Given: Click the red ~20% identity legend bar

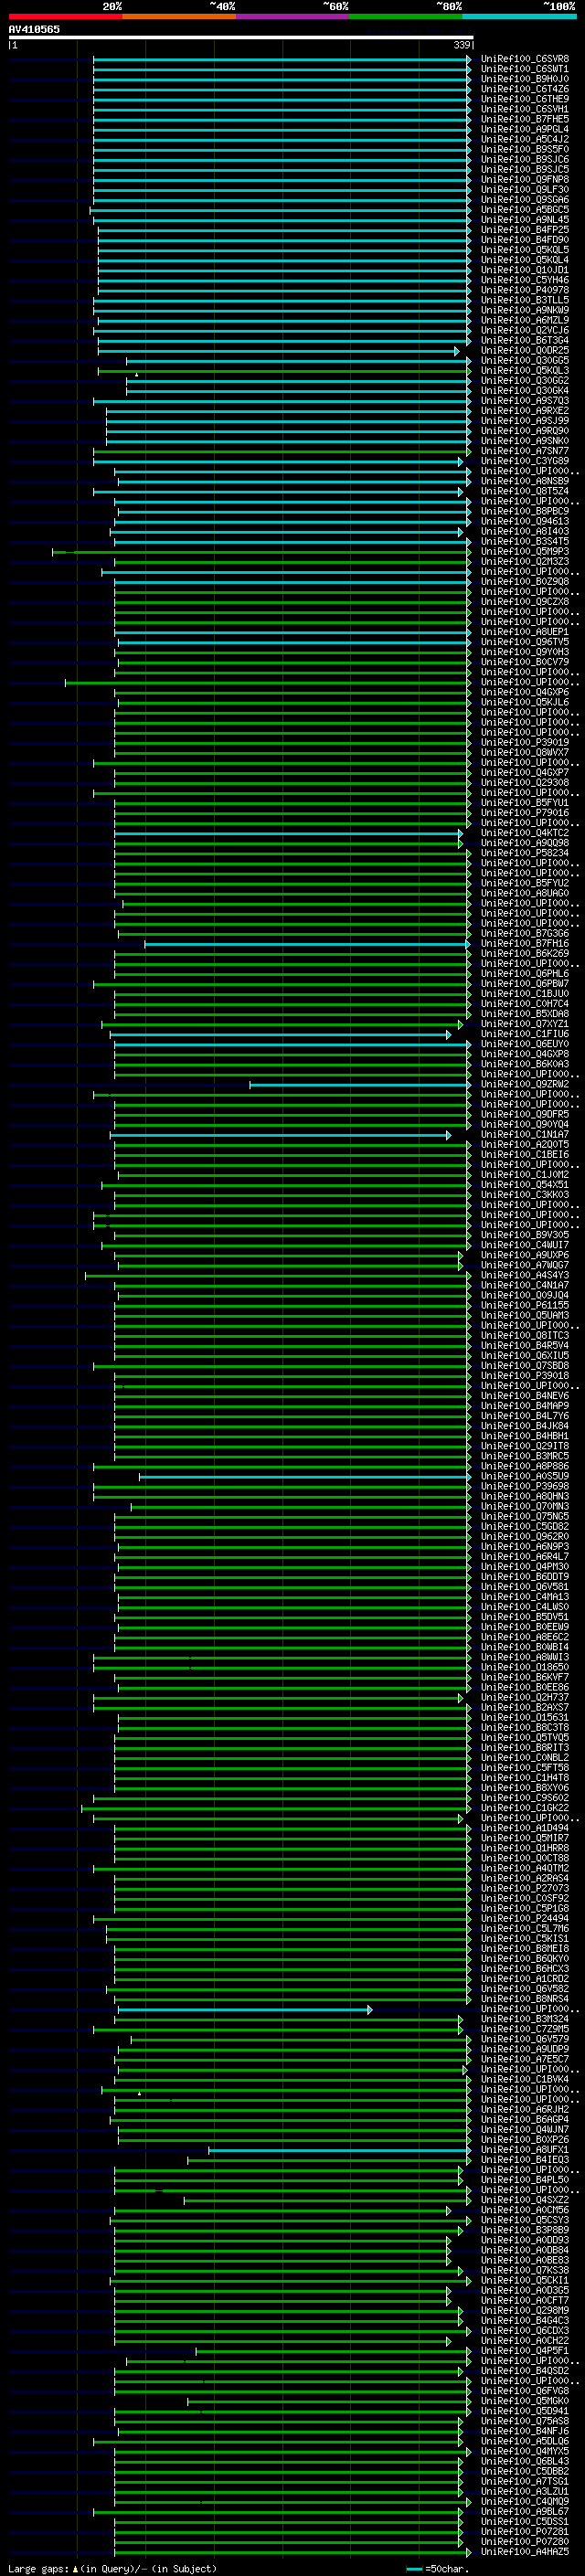Looking at the screenshot, I should tap(65, 16).
